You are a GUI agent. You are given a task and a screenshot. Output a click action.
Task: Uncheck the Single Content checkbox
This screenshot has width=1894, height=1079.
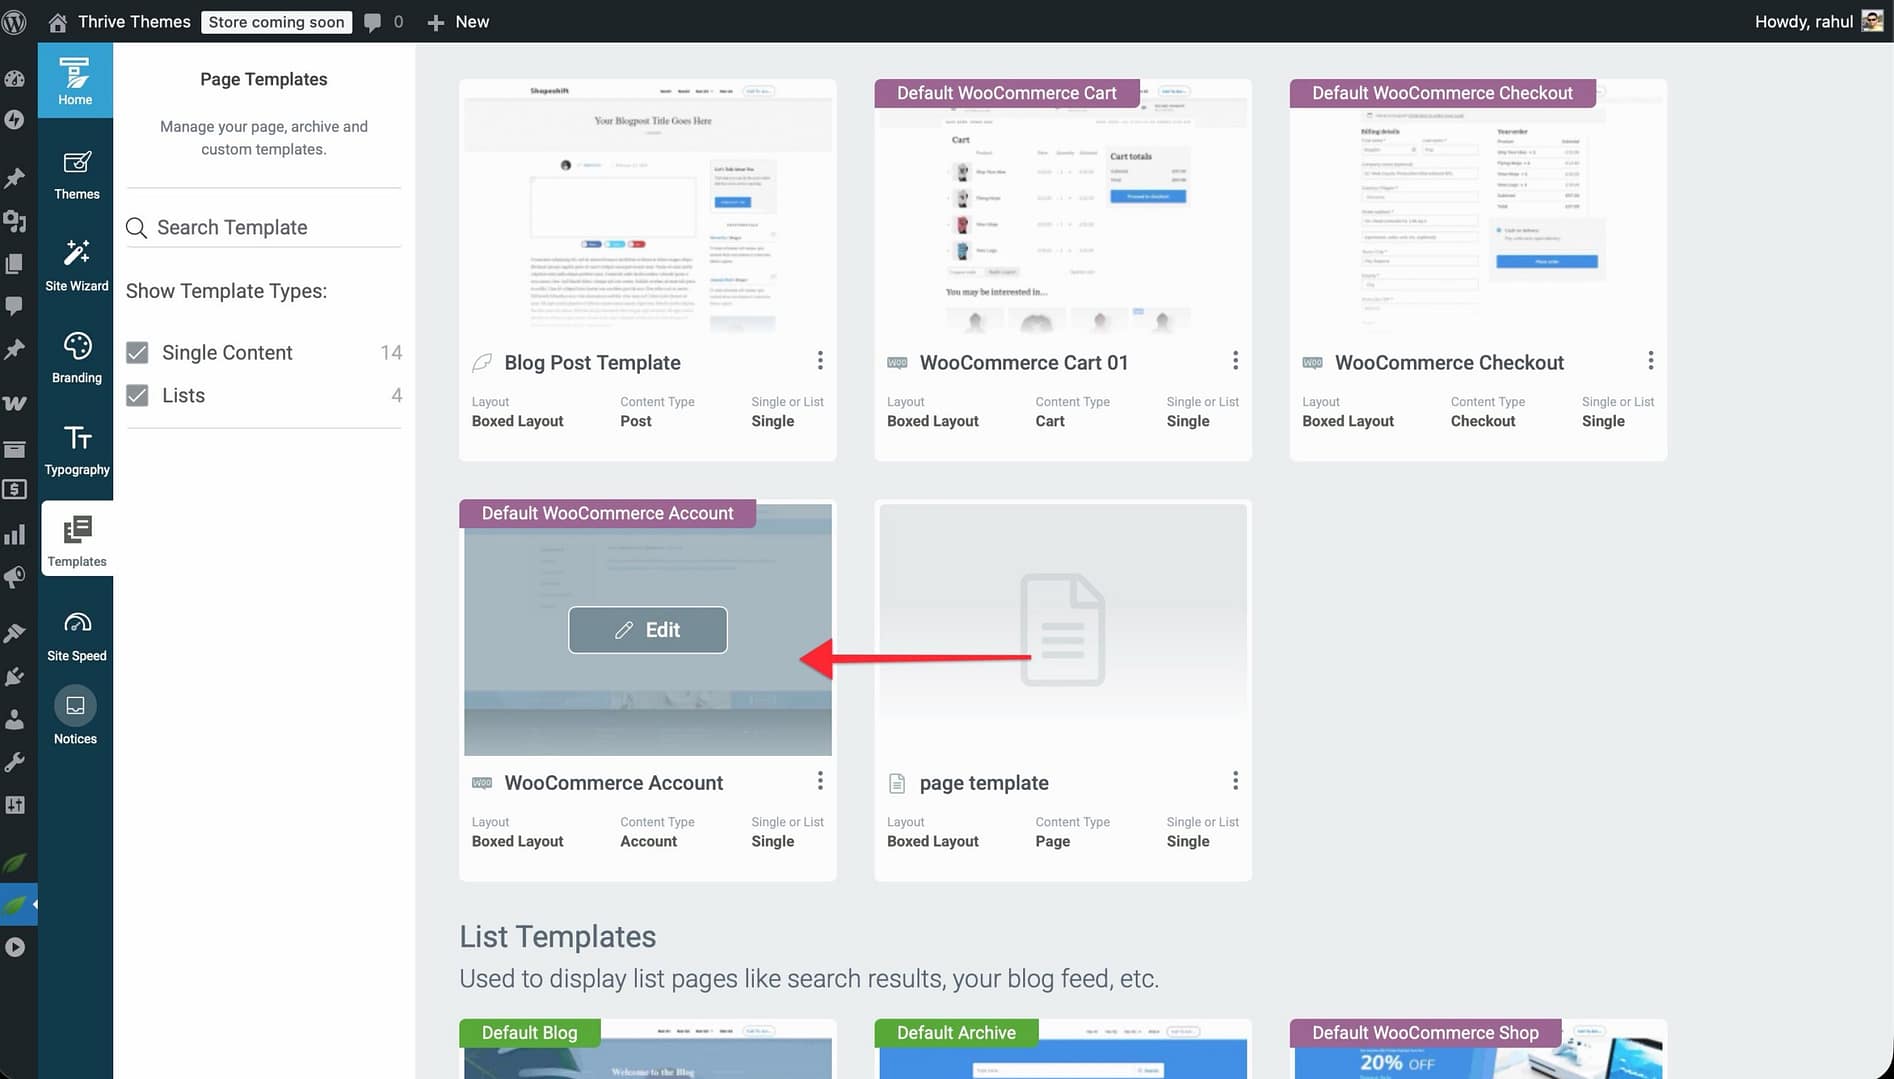(138, 353)
